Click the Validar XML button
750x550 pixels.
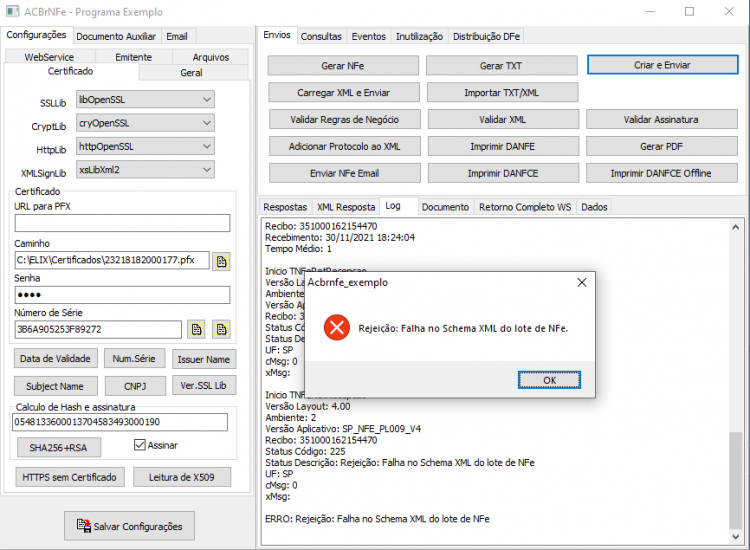tap(502, 120)
